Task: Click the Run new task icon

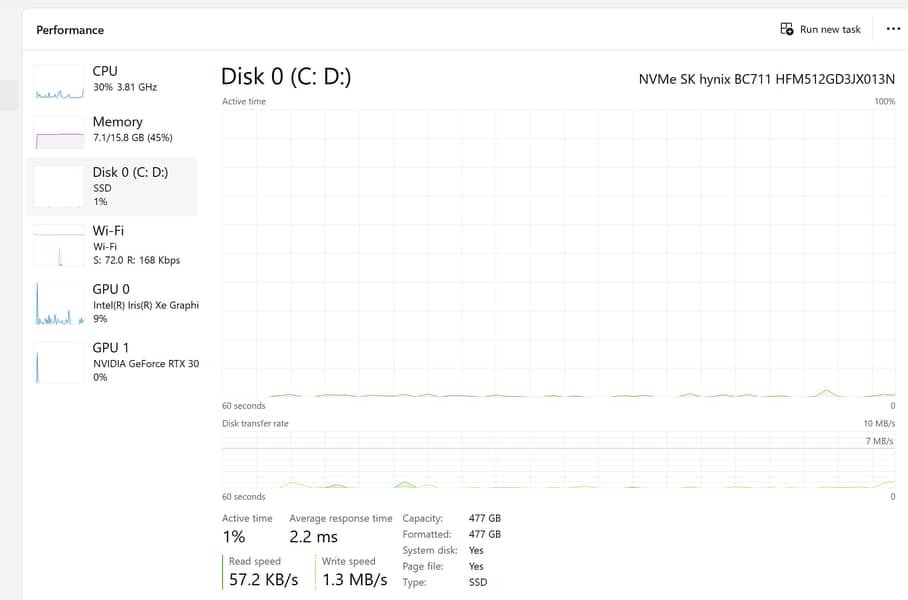Action: (787, 29)
